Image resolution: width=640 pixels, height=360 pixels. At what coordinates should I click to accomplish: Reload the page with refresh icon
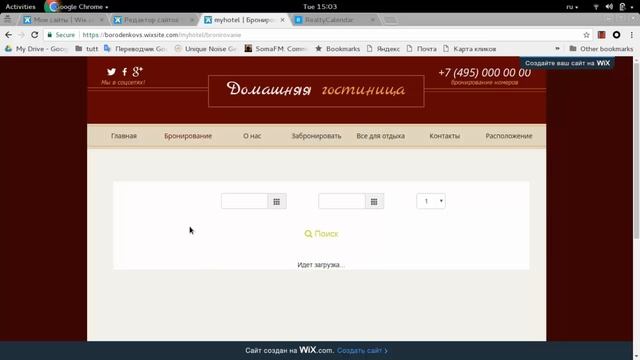[35, 35]
